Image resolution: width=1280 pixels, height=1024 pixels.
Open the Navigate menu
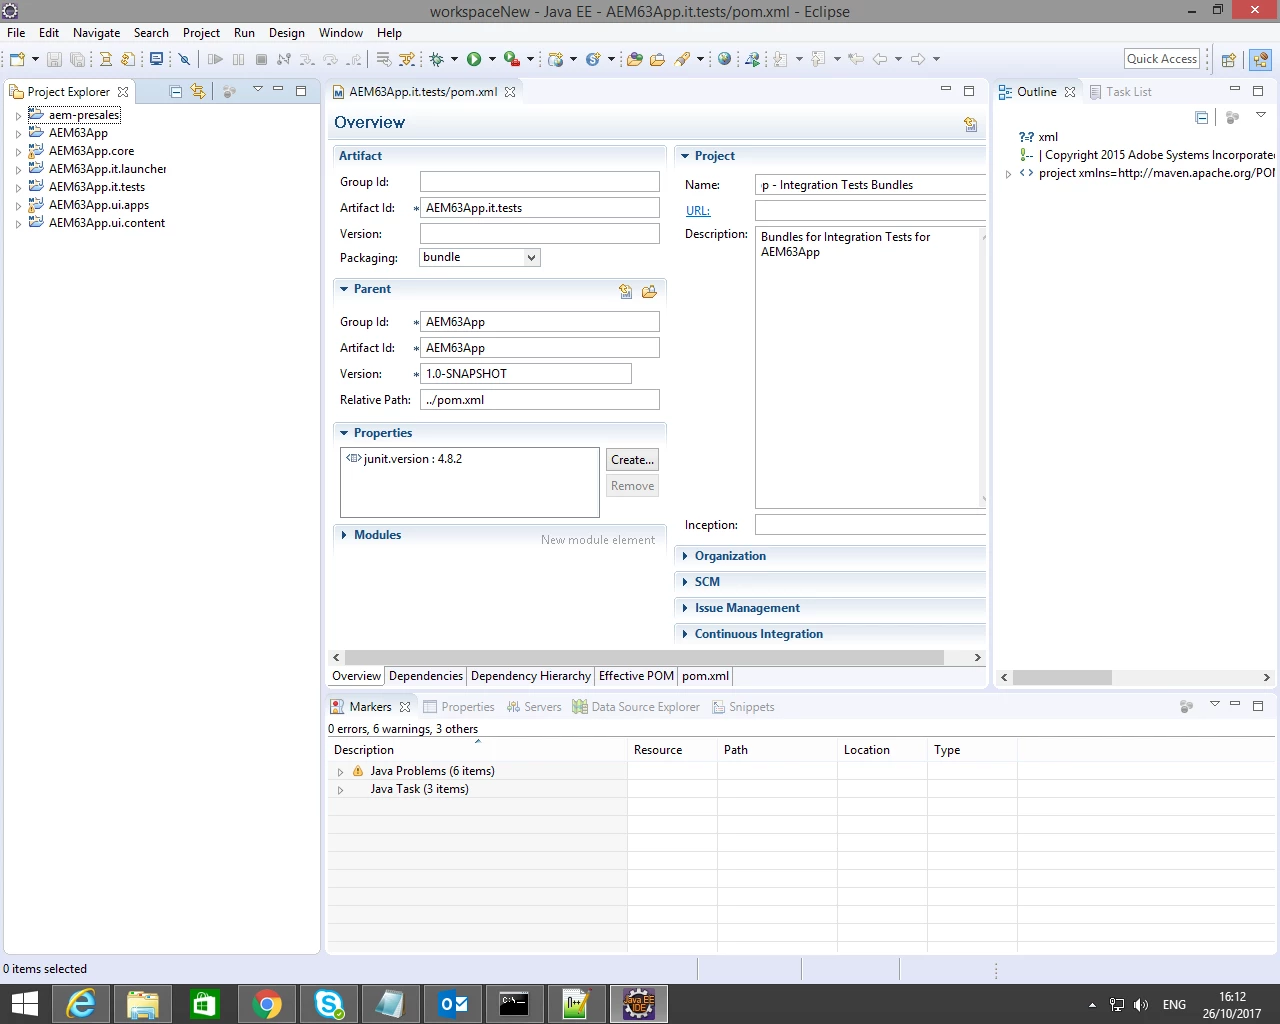[x=96, y=33]
